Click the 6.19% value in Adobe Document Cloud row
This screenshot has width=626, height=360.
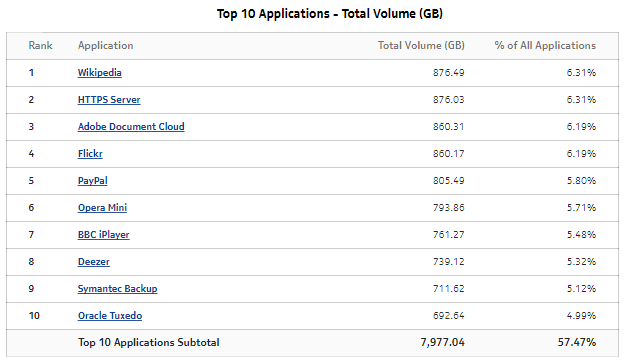pos(581,127)
